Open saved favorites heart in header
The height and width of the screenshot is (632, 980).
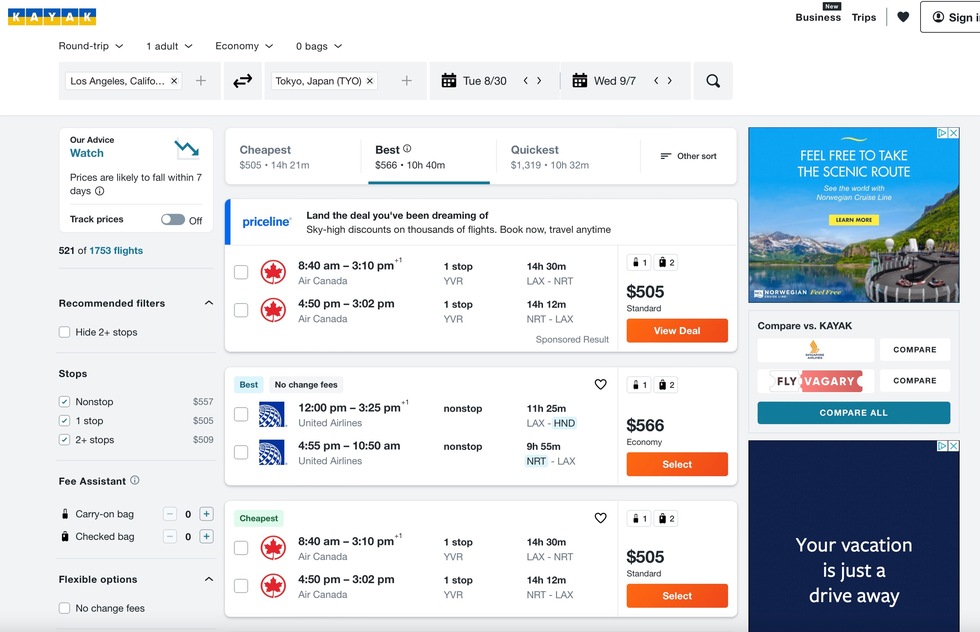(x=903, y=17)
